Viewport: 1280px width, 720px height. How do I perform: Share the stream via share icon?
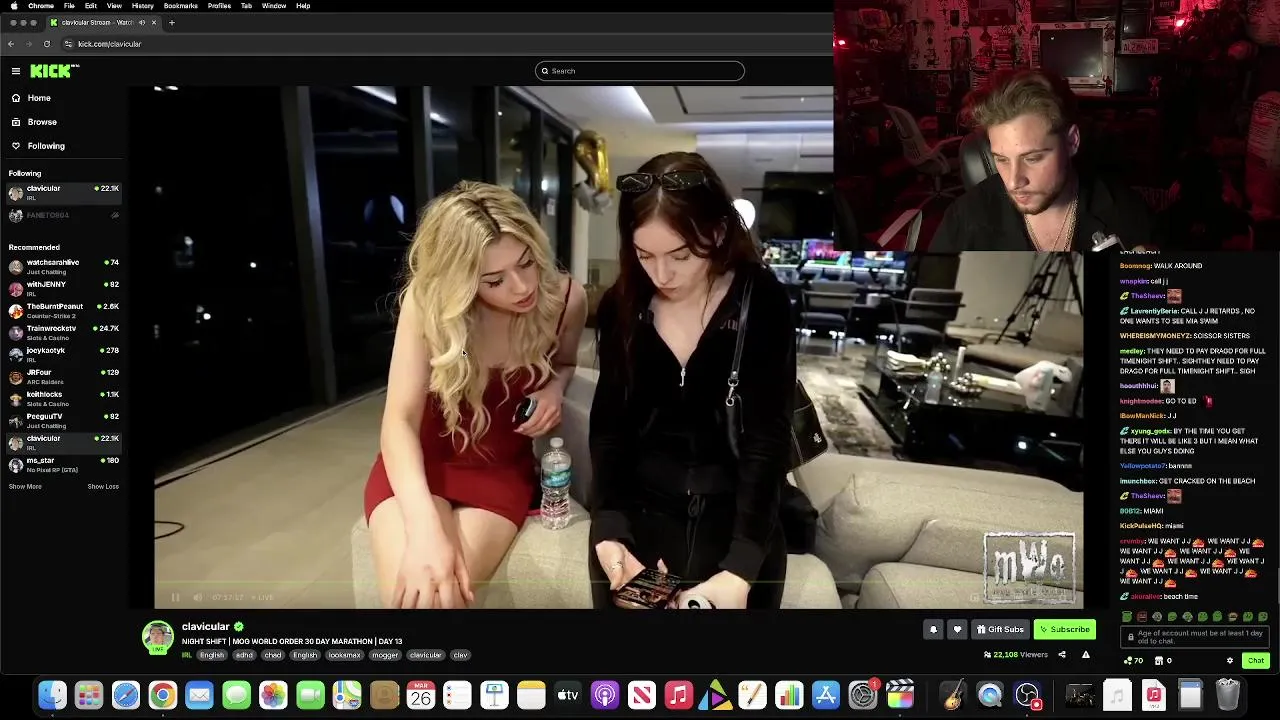pos(1062,655)
